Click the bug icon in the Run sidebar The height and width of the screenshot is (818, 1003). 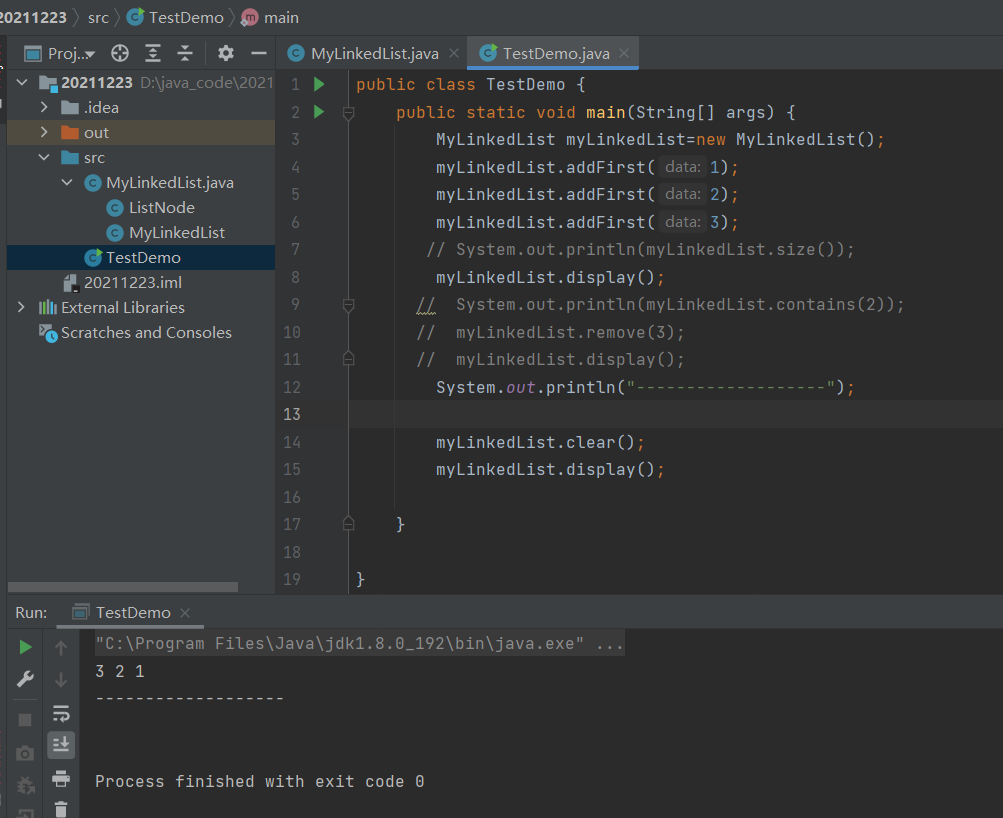25,785
